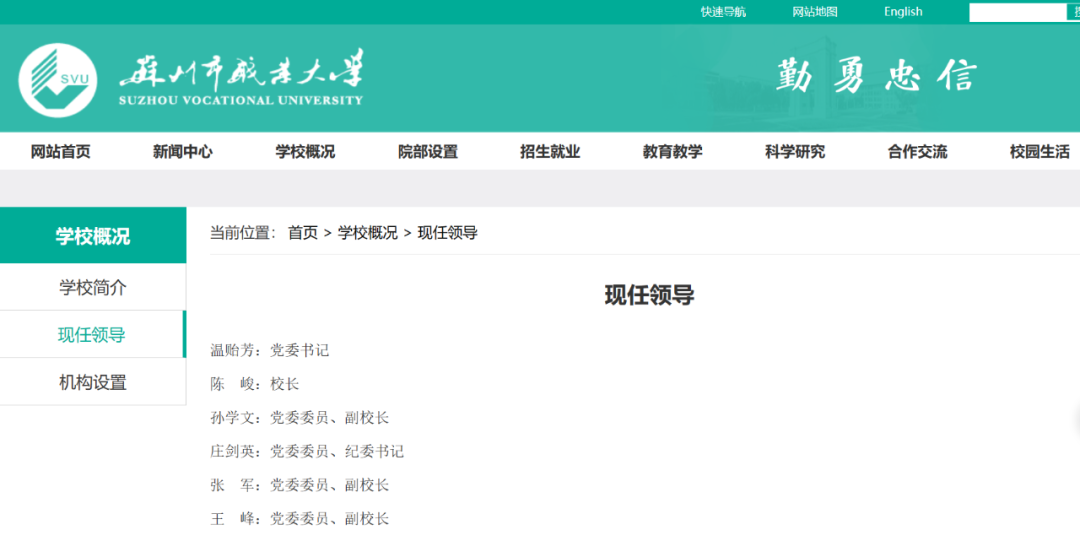
Task: Open the 新闻中心 menu item
Action: click(183, 152)
